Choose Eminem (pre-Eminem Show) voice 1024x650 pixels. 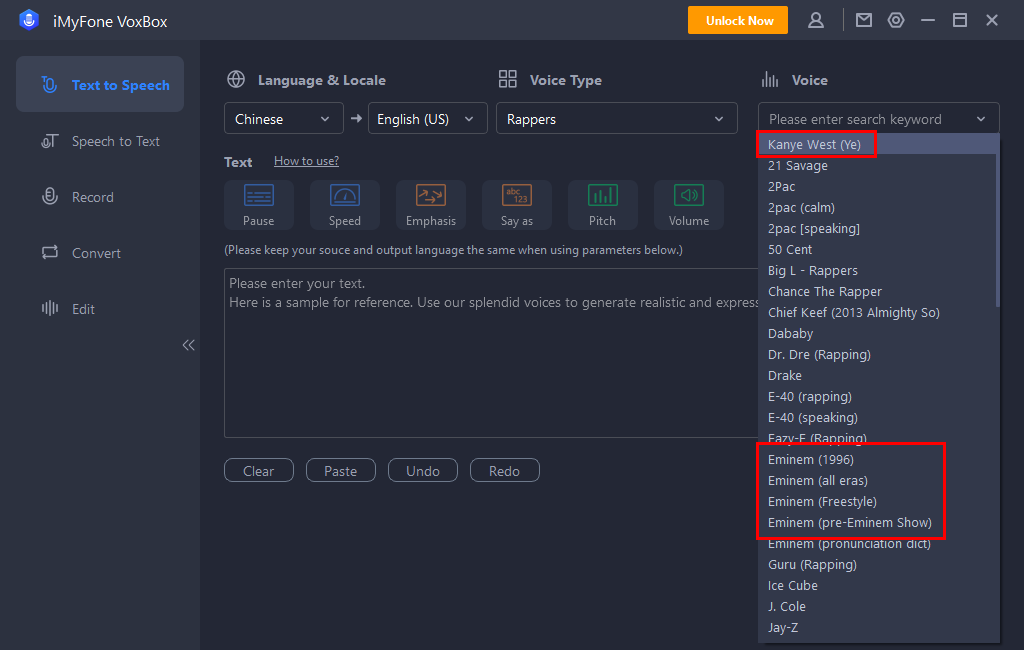(x=878, y=522)
